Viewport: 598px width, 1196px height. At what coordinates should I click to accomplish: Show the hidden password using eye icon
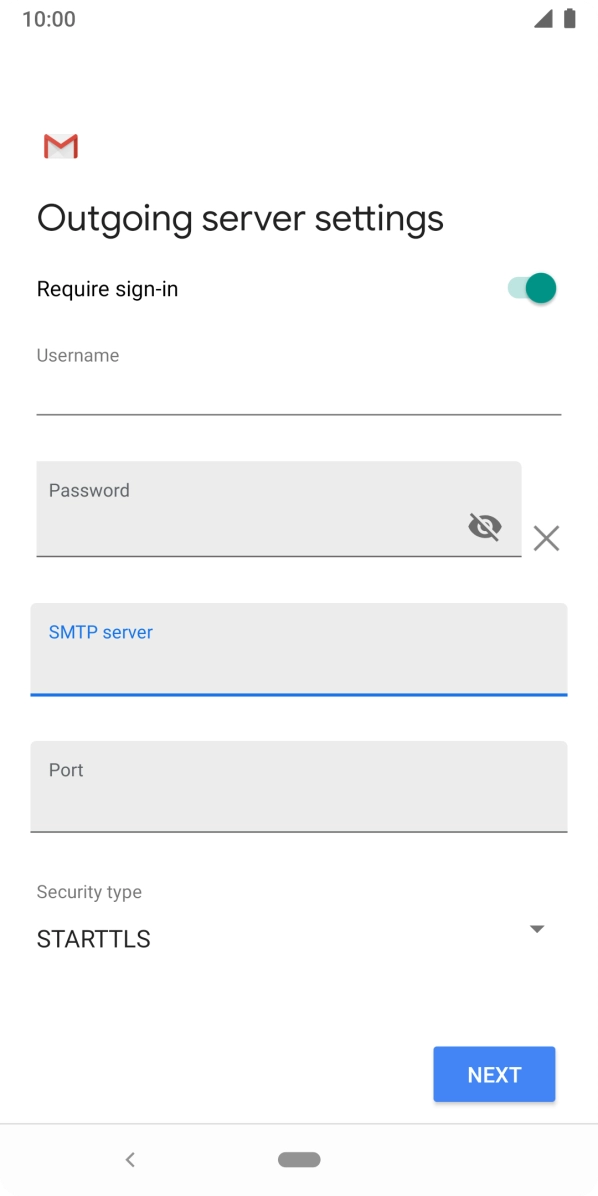click(485, 526)
